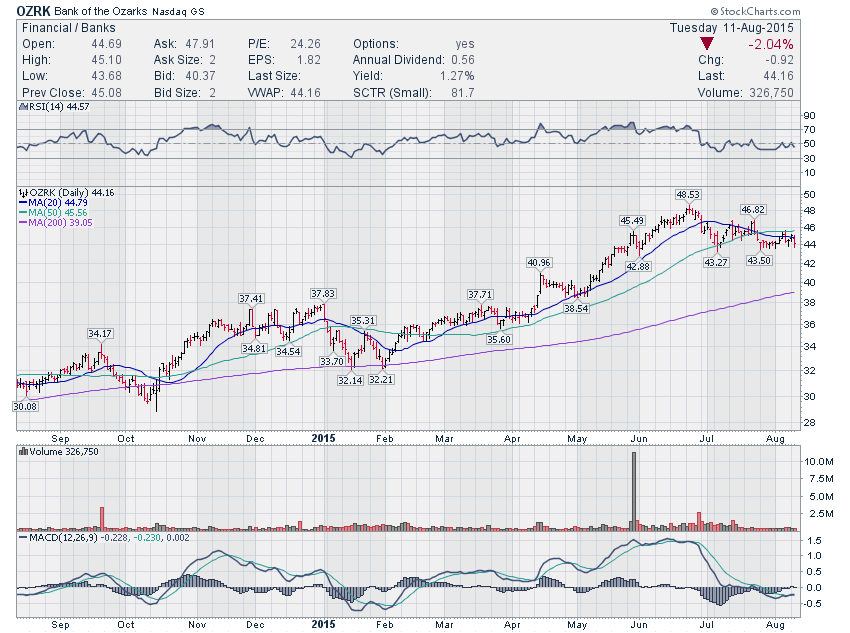Click the 40.96 price high label

click(539, 263)
